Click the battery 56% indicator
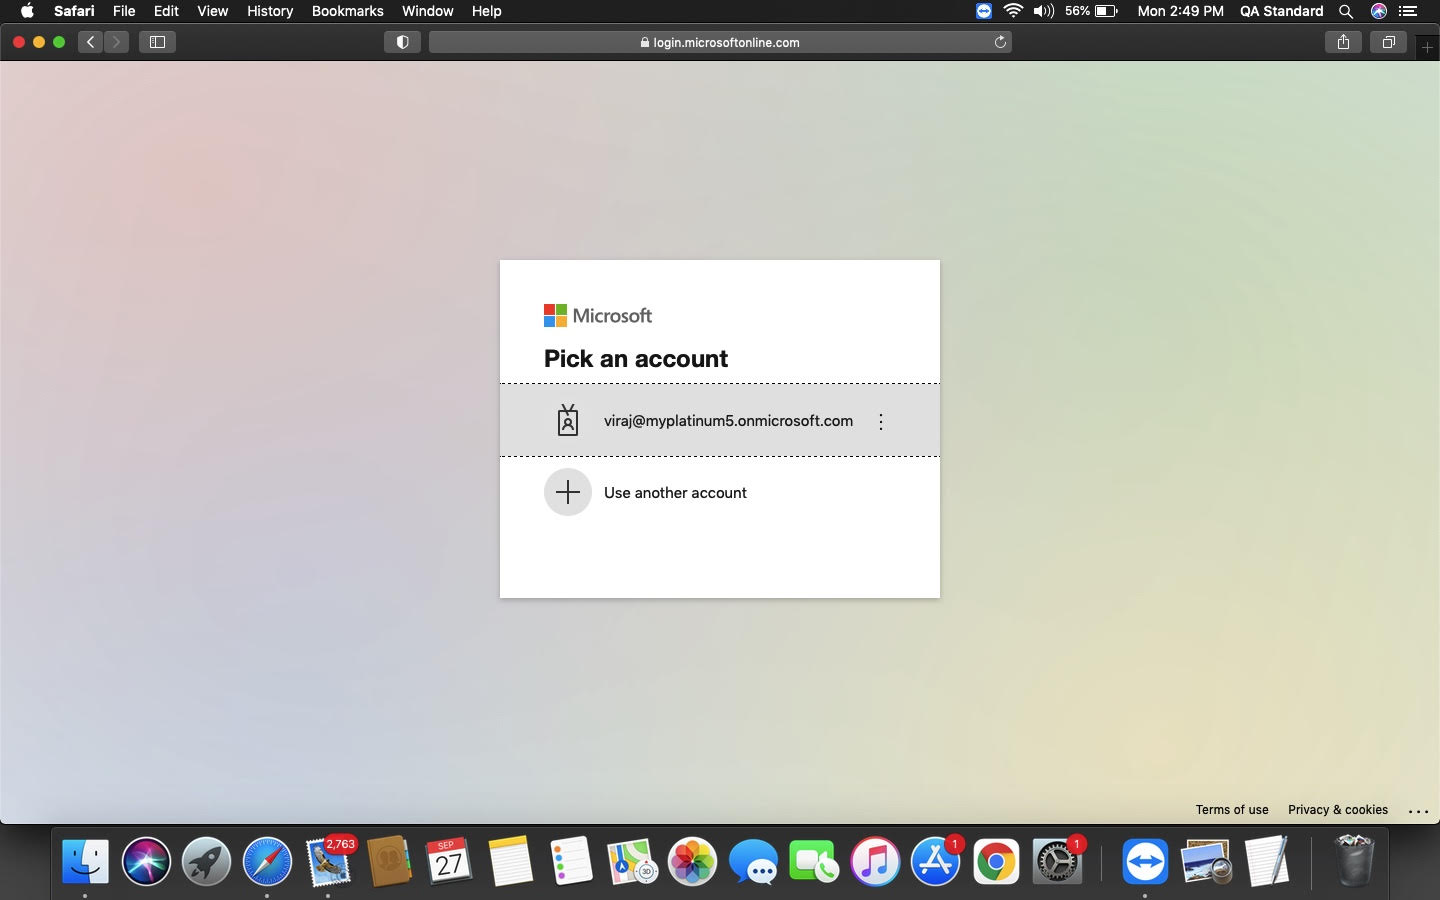1440x900 pixels. (x=1091, y=11)
